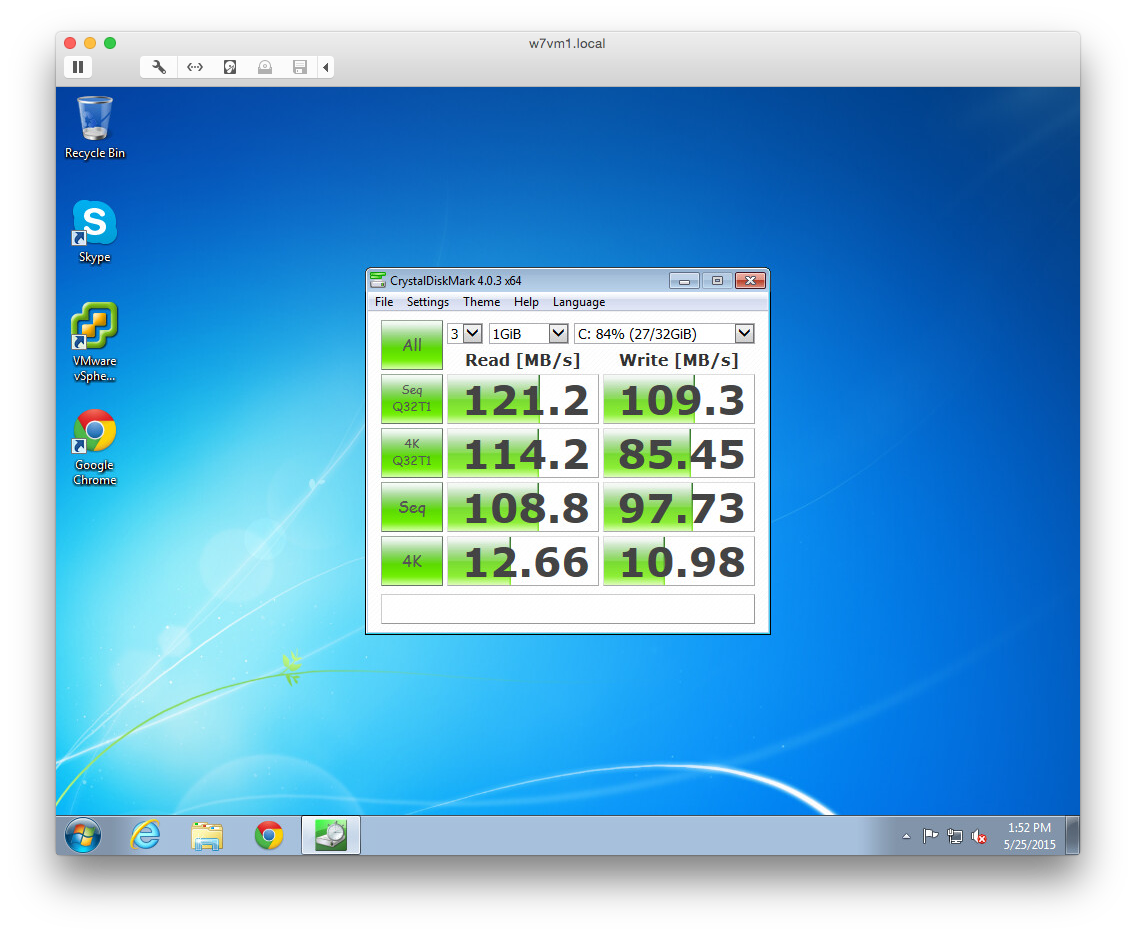Image resolution: width=1136 pixels, height=935 pixels.
Task: Open the Theme menu
Action: pos(481,302)
